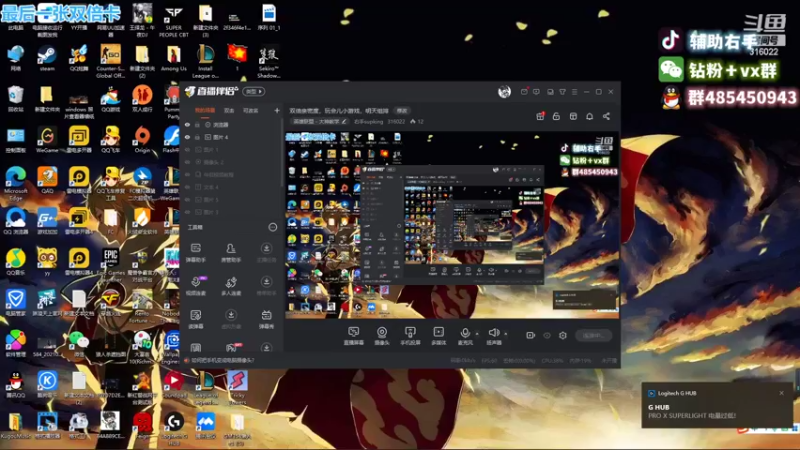Screen dimensions: 800x450
Task: Open Steam desktop shortcut
Action: (x=47, y=58)
